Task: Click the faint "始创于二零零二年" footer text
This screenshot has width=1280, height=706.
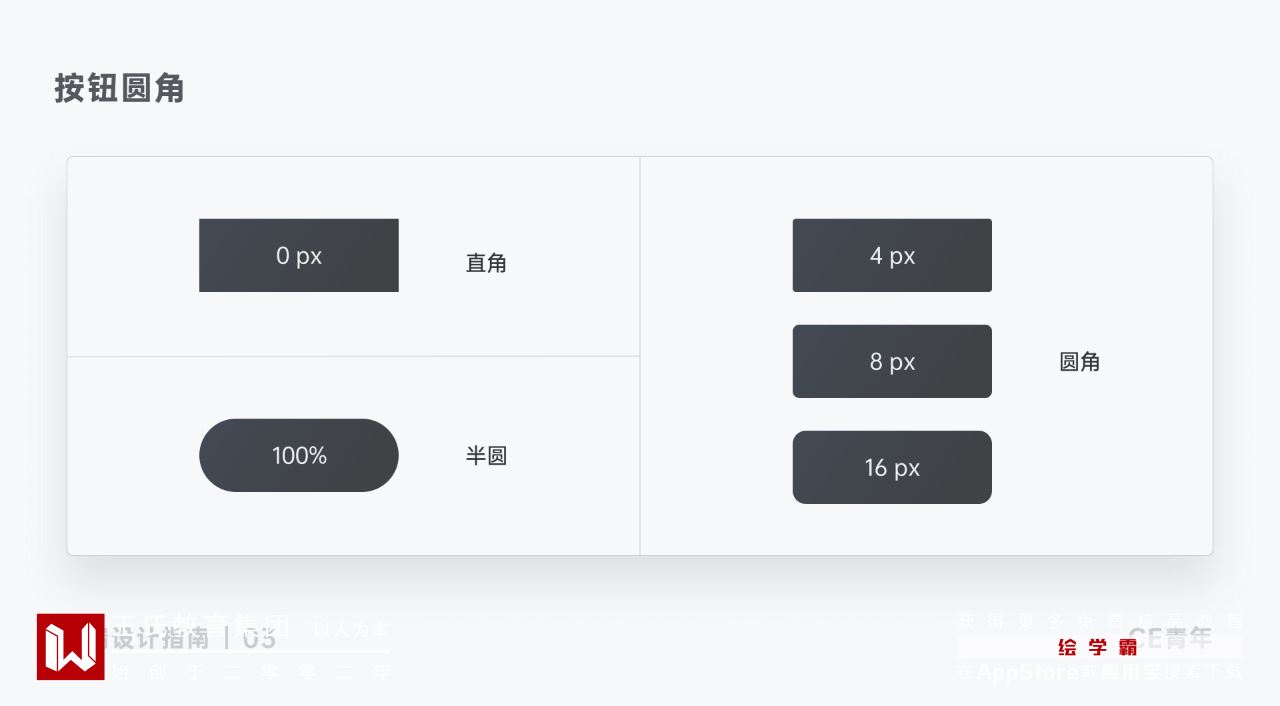Action: pyautogui.click(x=250, y=673)
